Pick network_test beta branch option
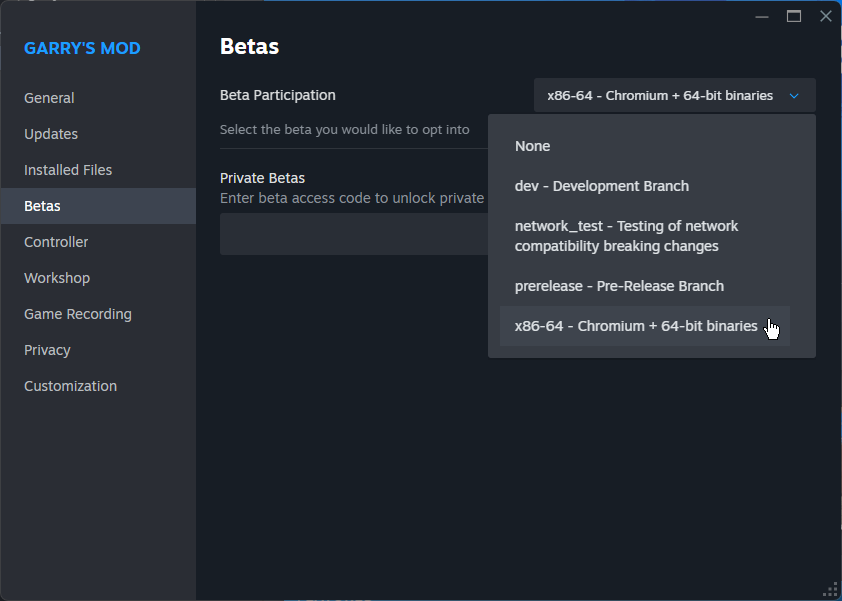 (x=644, y=236)
